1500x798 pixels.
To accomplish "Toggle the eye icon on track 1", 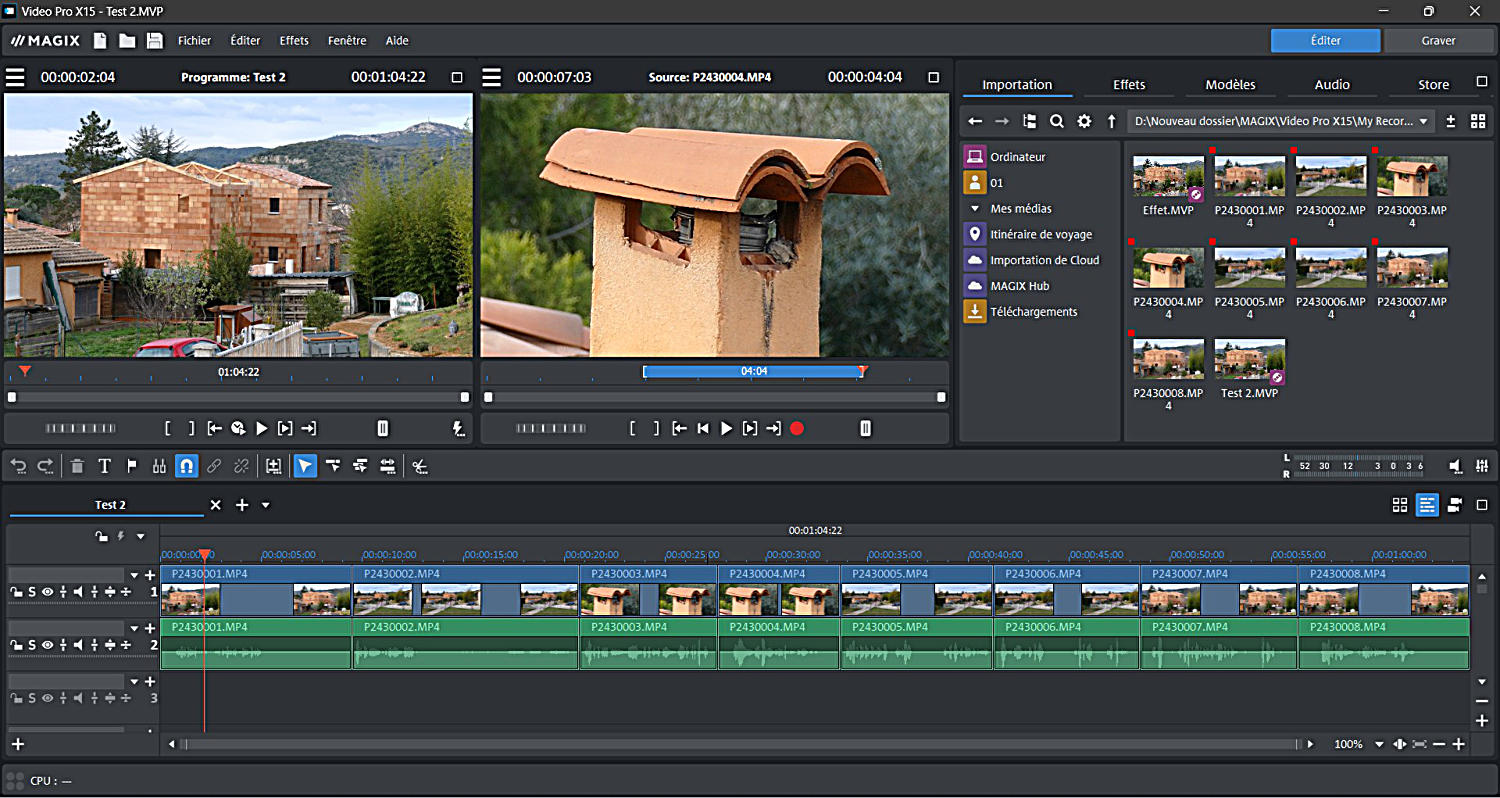I will coord(46,592).
